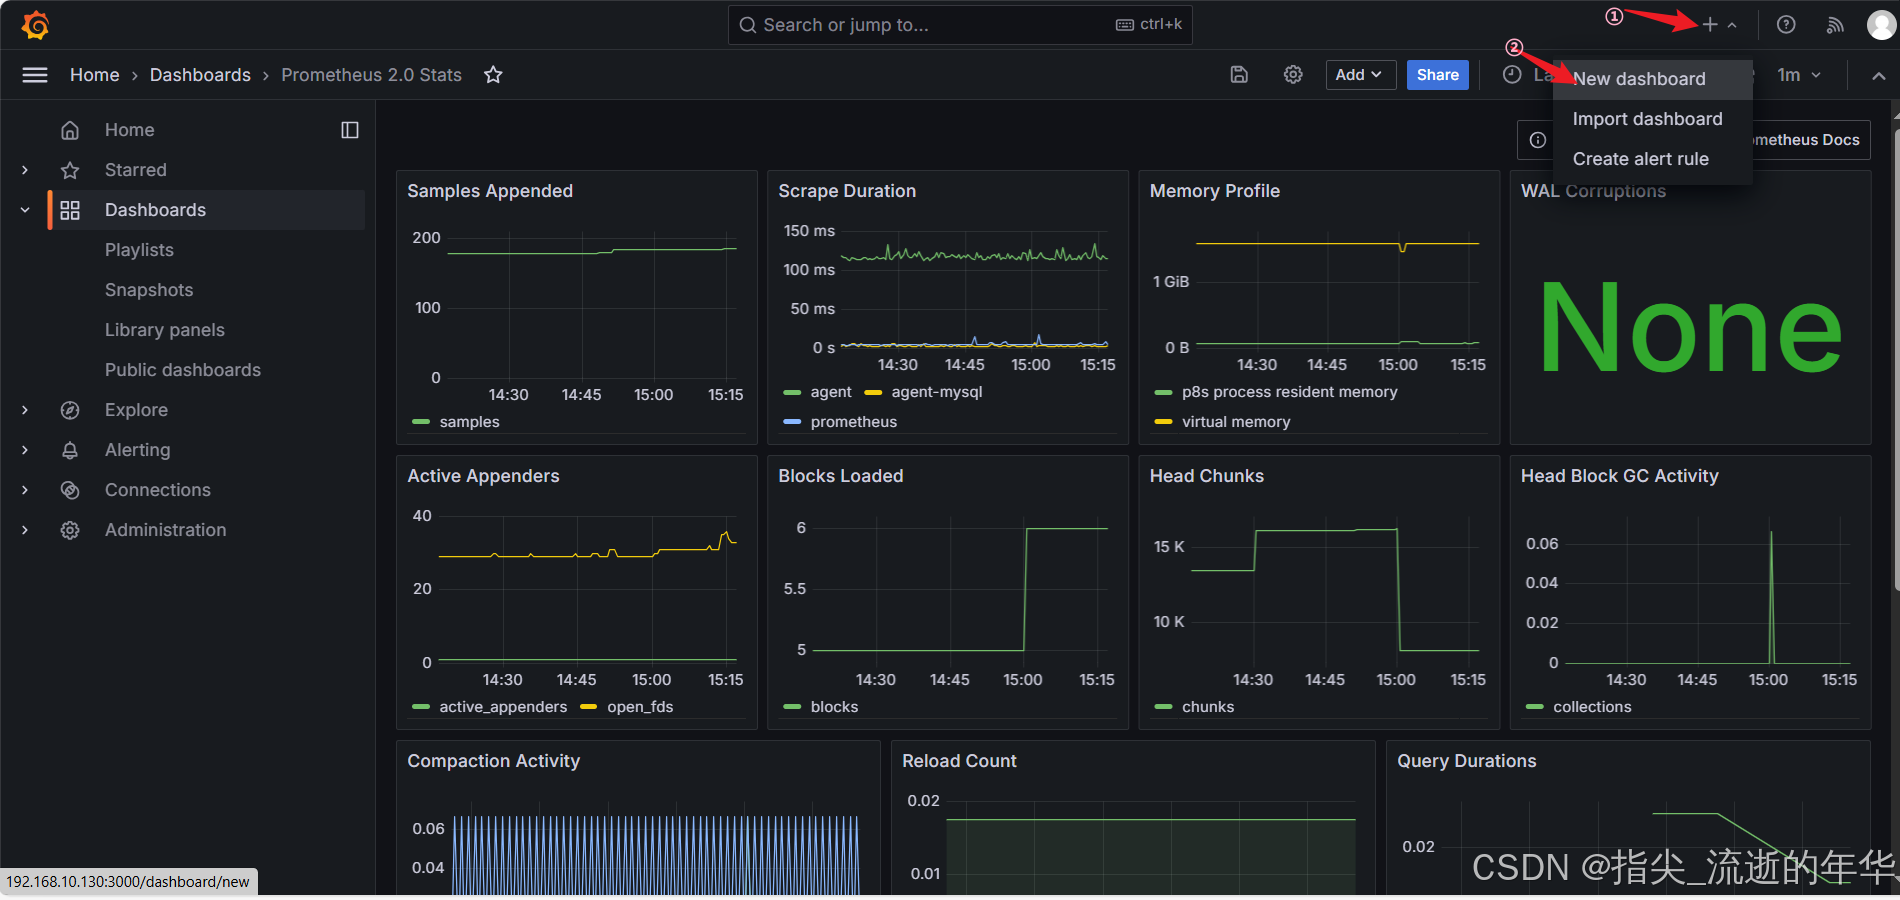Image resolution: width=1900 pixels, height=900 pixels.
Task: Click the Query Durations panel title
Action: [1466, 761]
